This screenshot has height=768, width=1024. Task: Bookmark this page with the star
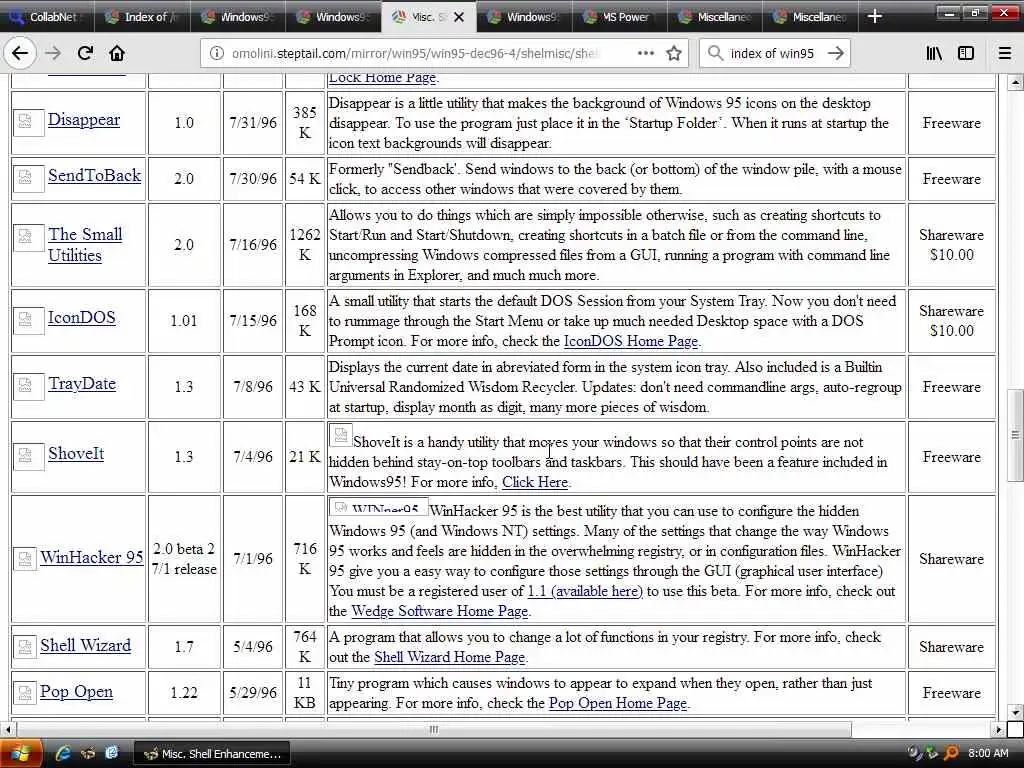click(x=674, y=54)
